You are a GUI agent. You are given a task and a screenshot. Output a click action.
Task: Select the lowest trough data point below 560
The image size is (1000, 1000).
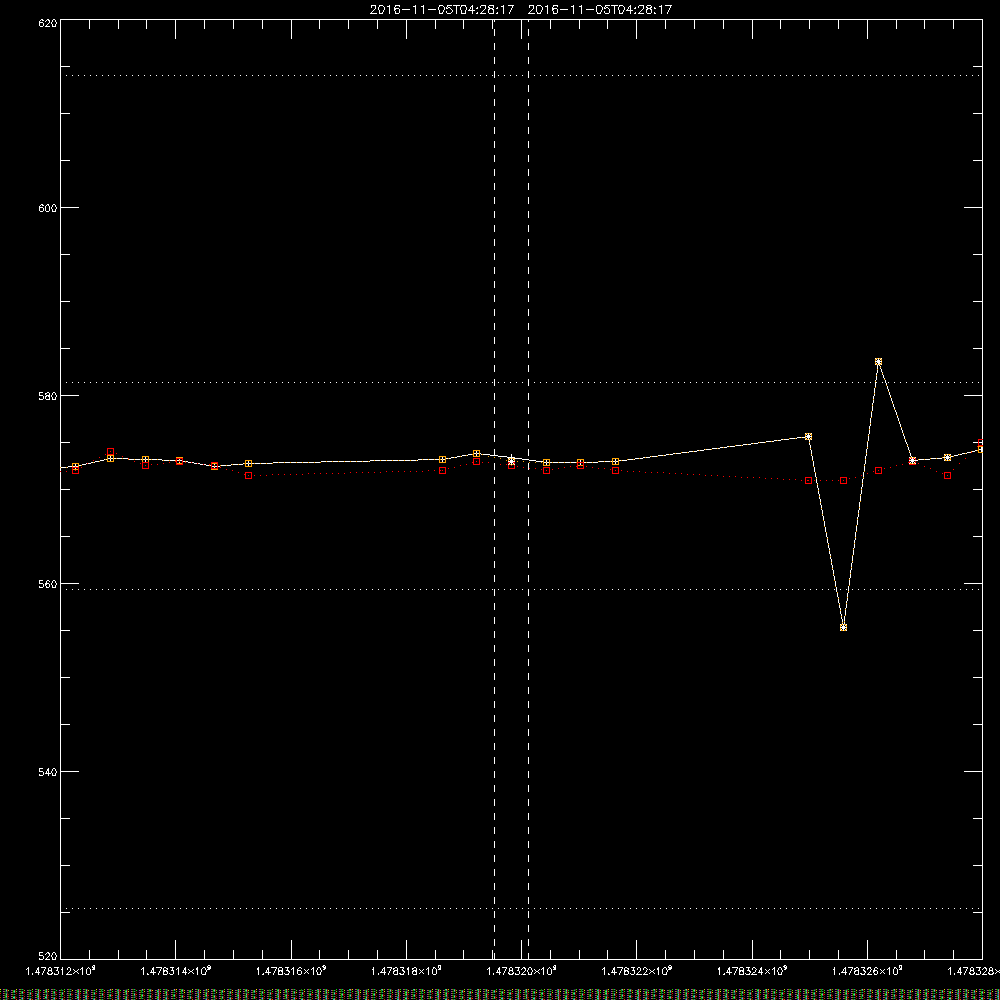[x=843, y=628]
